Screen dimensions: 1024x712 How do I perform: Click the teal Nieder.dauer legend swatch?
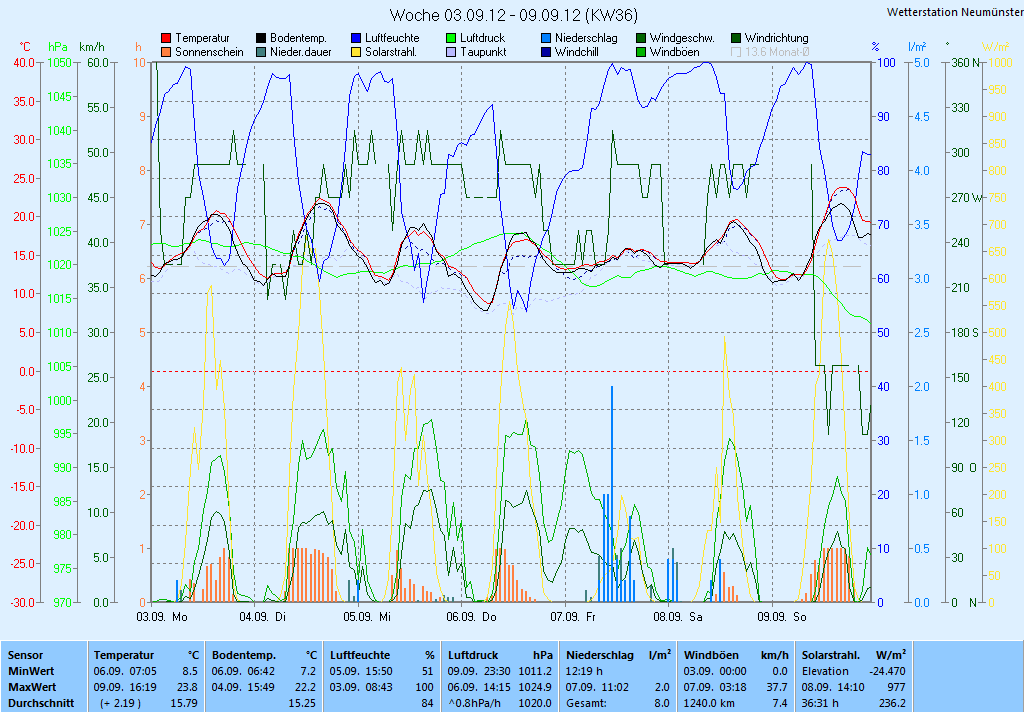[261, 52]
